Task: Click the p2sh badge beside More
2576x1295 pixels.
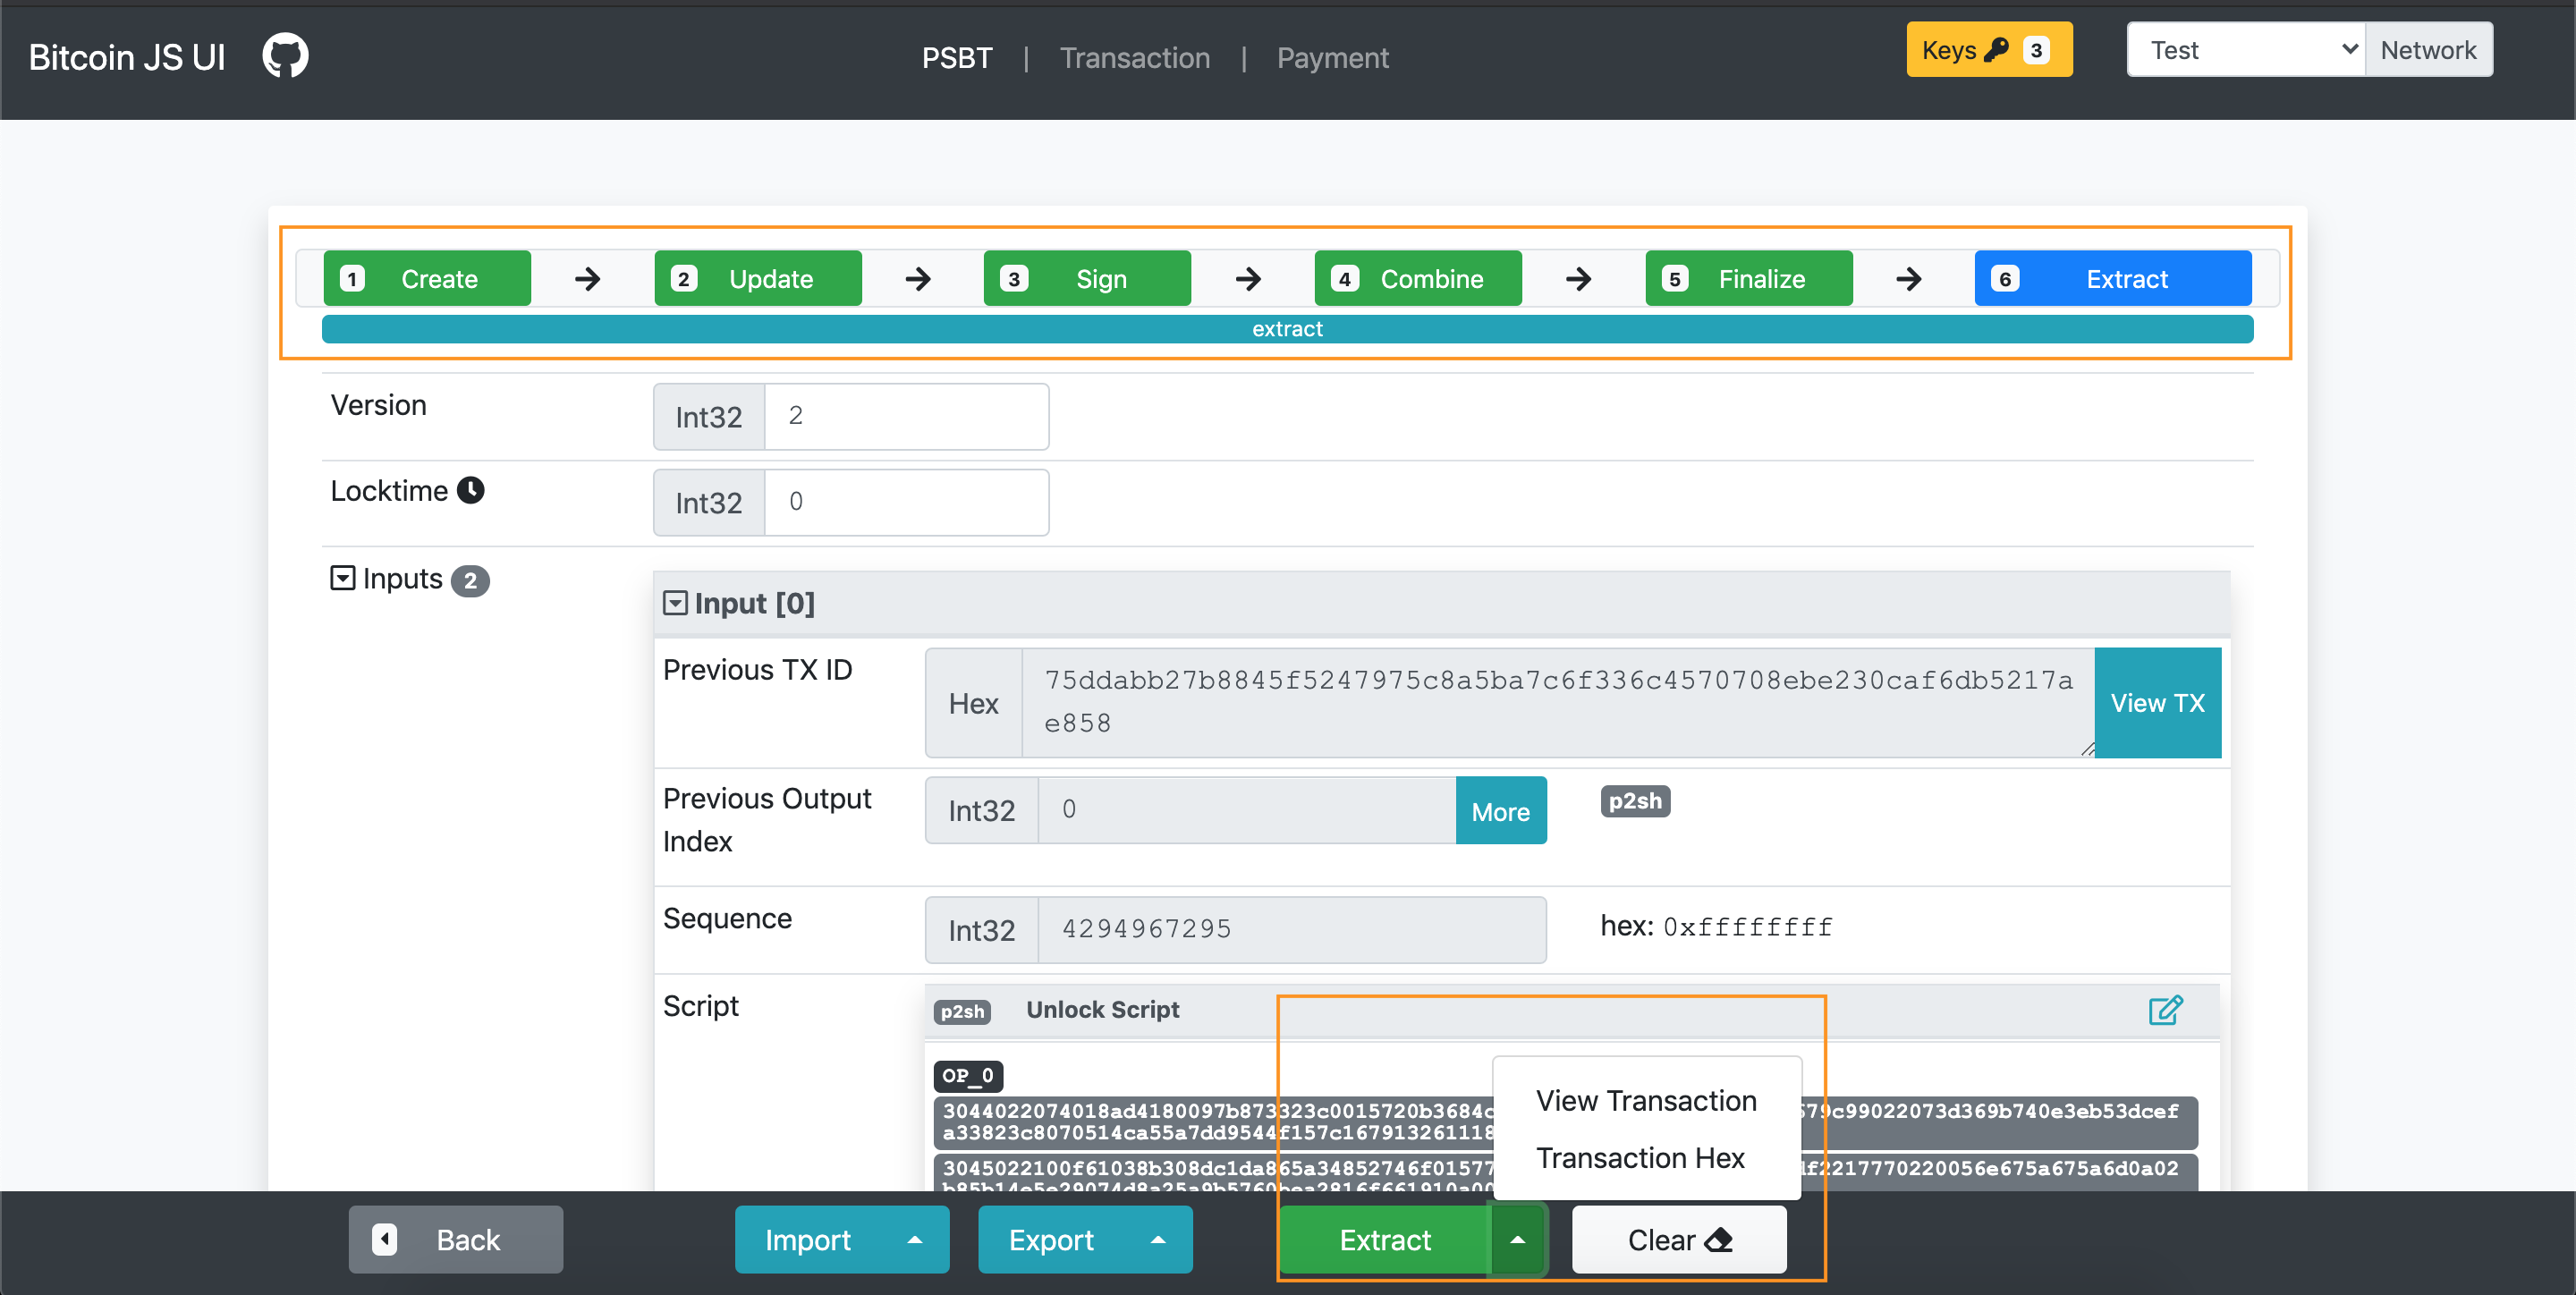Action: pos(1635,800)
